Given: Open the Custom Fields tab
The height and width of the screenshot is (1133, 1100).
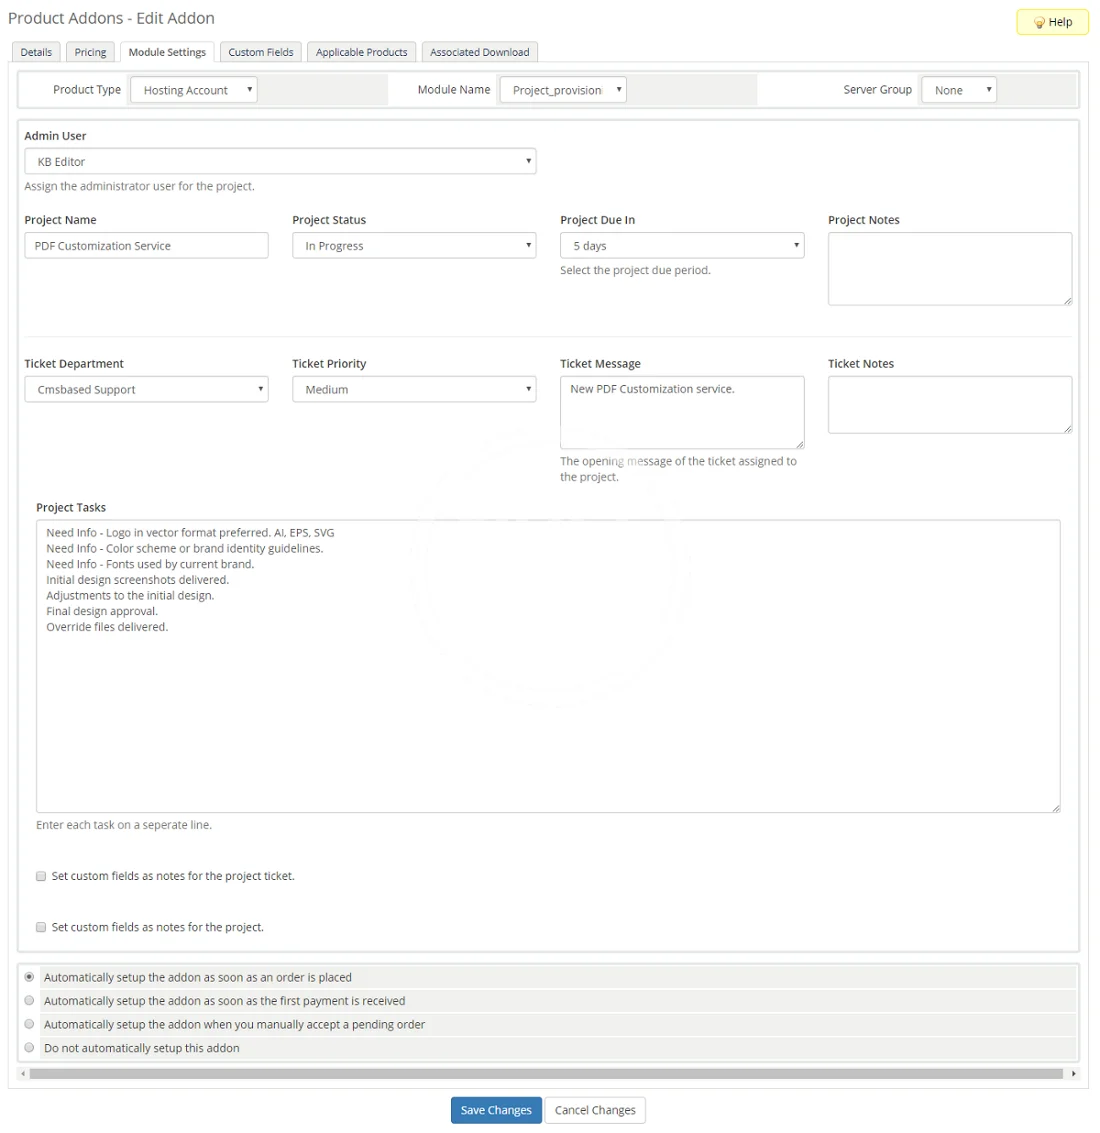Looking at the screenshot, I should [260, 52].
